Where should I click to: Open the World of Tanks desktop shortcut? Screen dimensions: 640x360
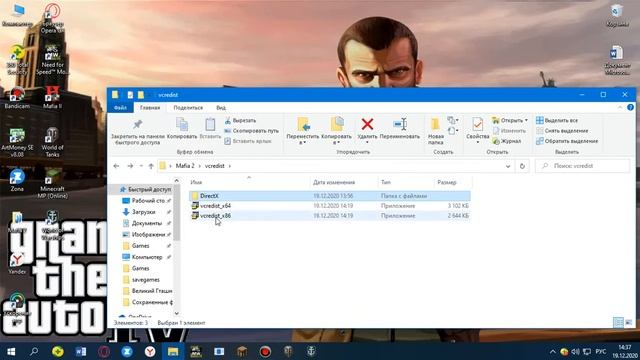52,142
